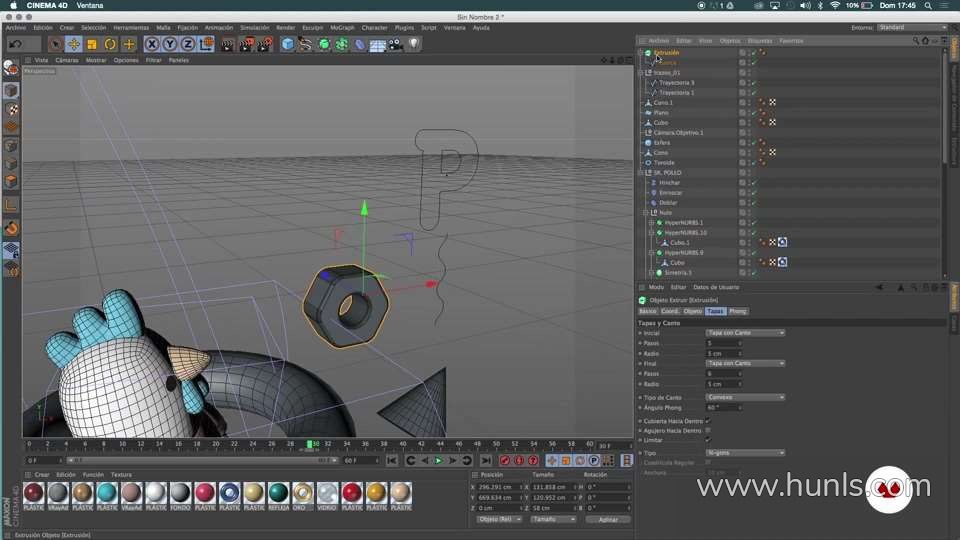The image size is (960, 540).
Task: Open the Tipo 'N-gons' dropdown
Action: (745, 453)
